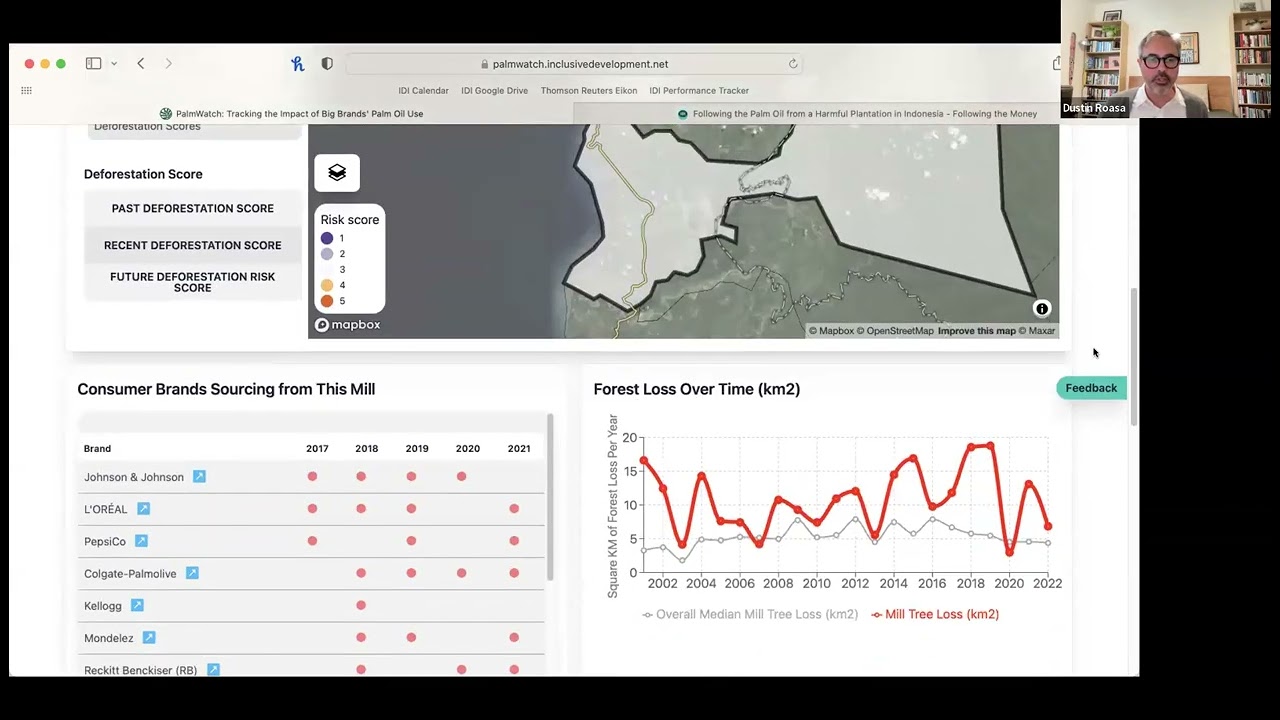Click PepsiCo 2021 sourcing dot
This screenshot has height=720, width=1280.
514,541
